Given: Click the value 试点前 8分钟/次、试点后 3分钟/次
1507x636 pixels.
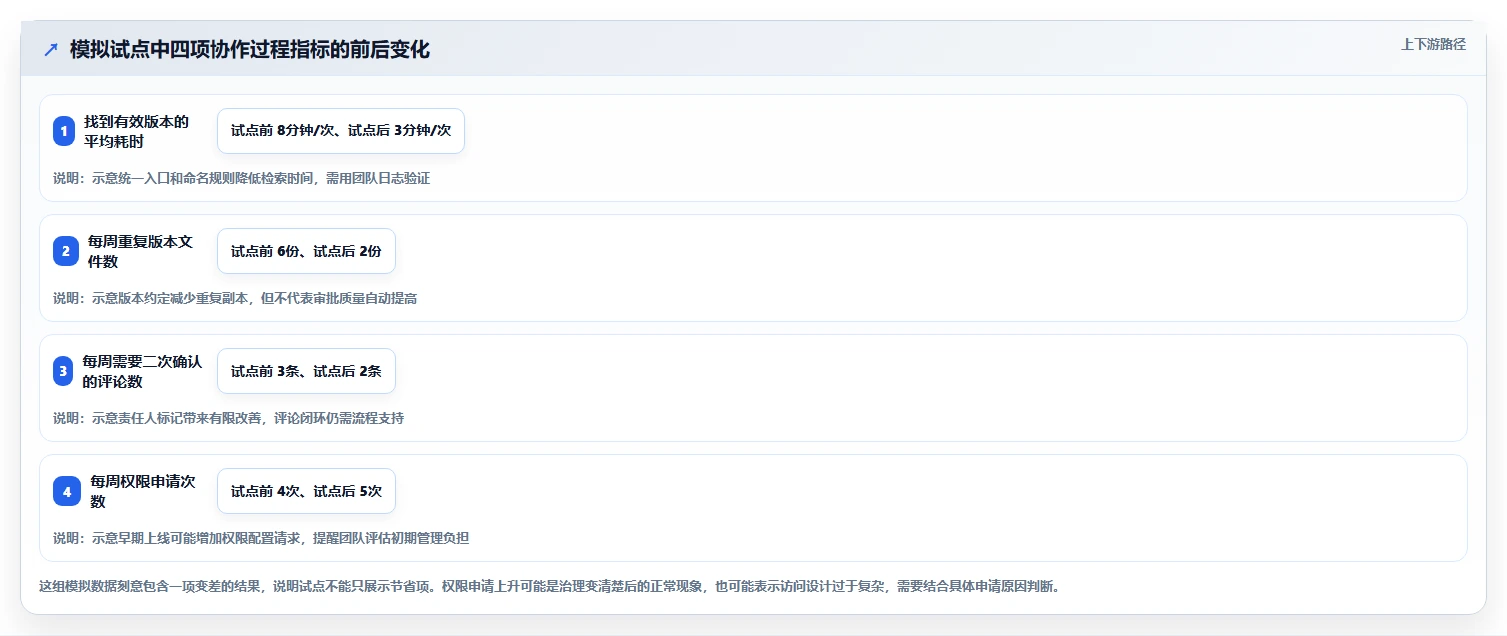Looking at the screenshot, I should click(x=341, y=131).
